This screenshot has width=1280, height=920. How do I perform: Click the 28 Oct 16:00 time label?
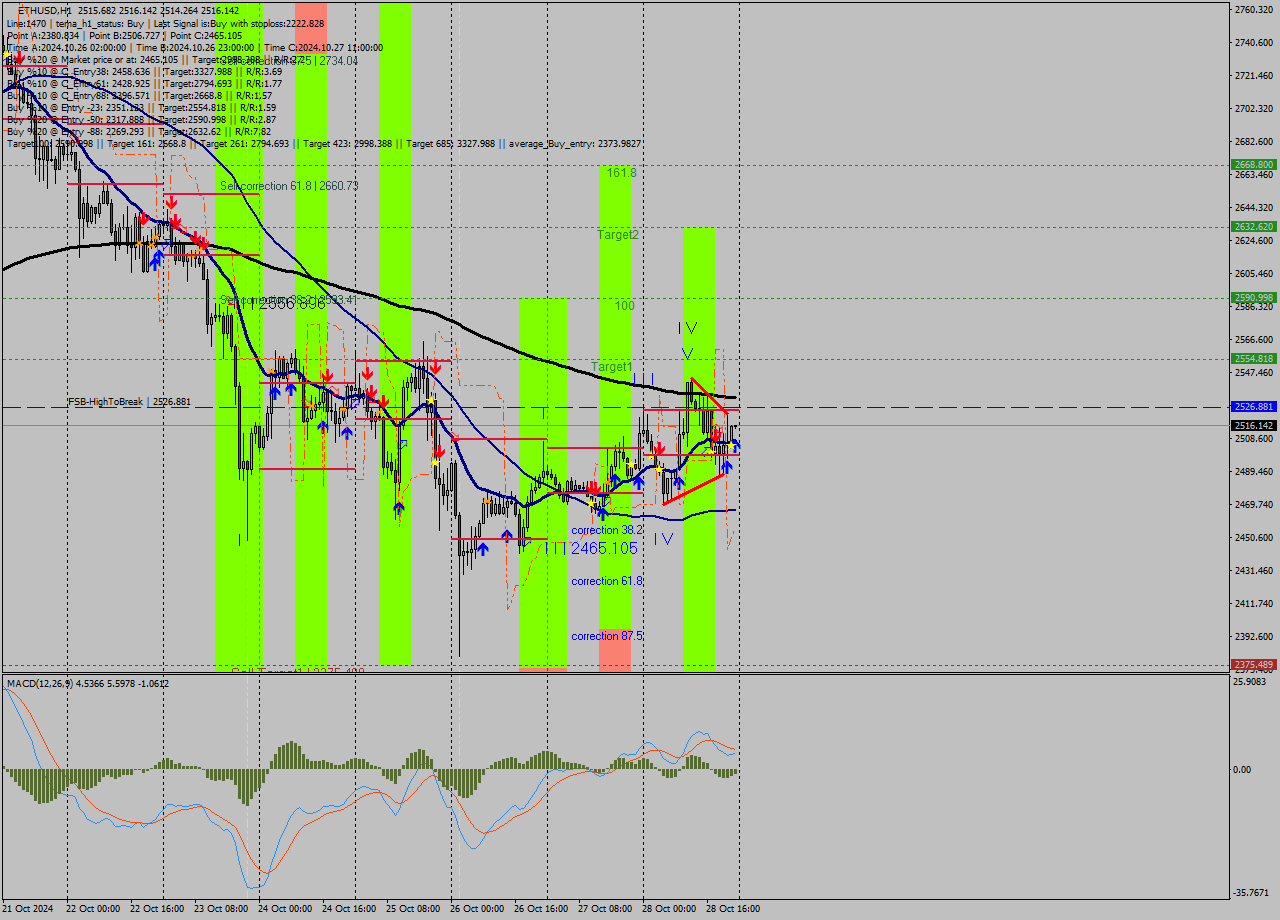[x=733, y=909]
